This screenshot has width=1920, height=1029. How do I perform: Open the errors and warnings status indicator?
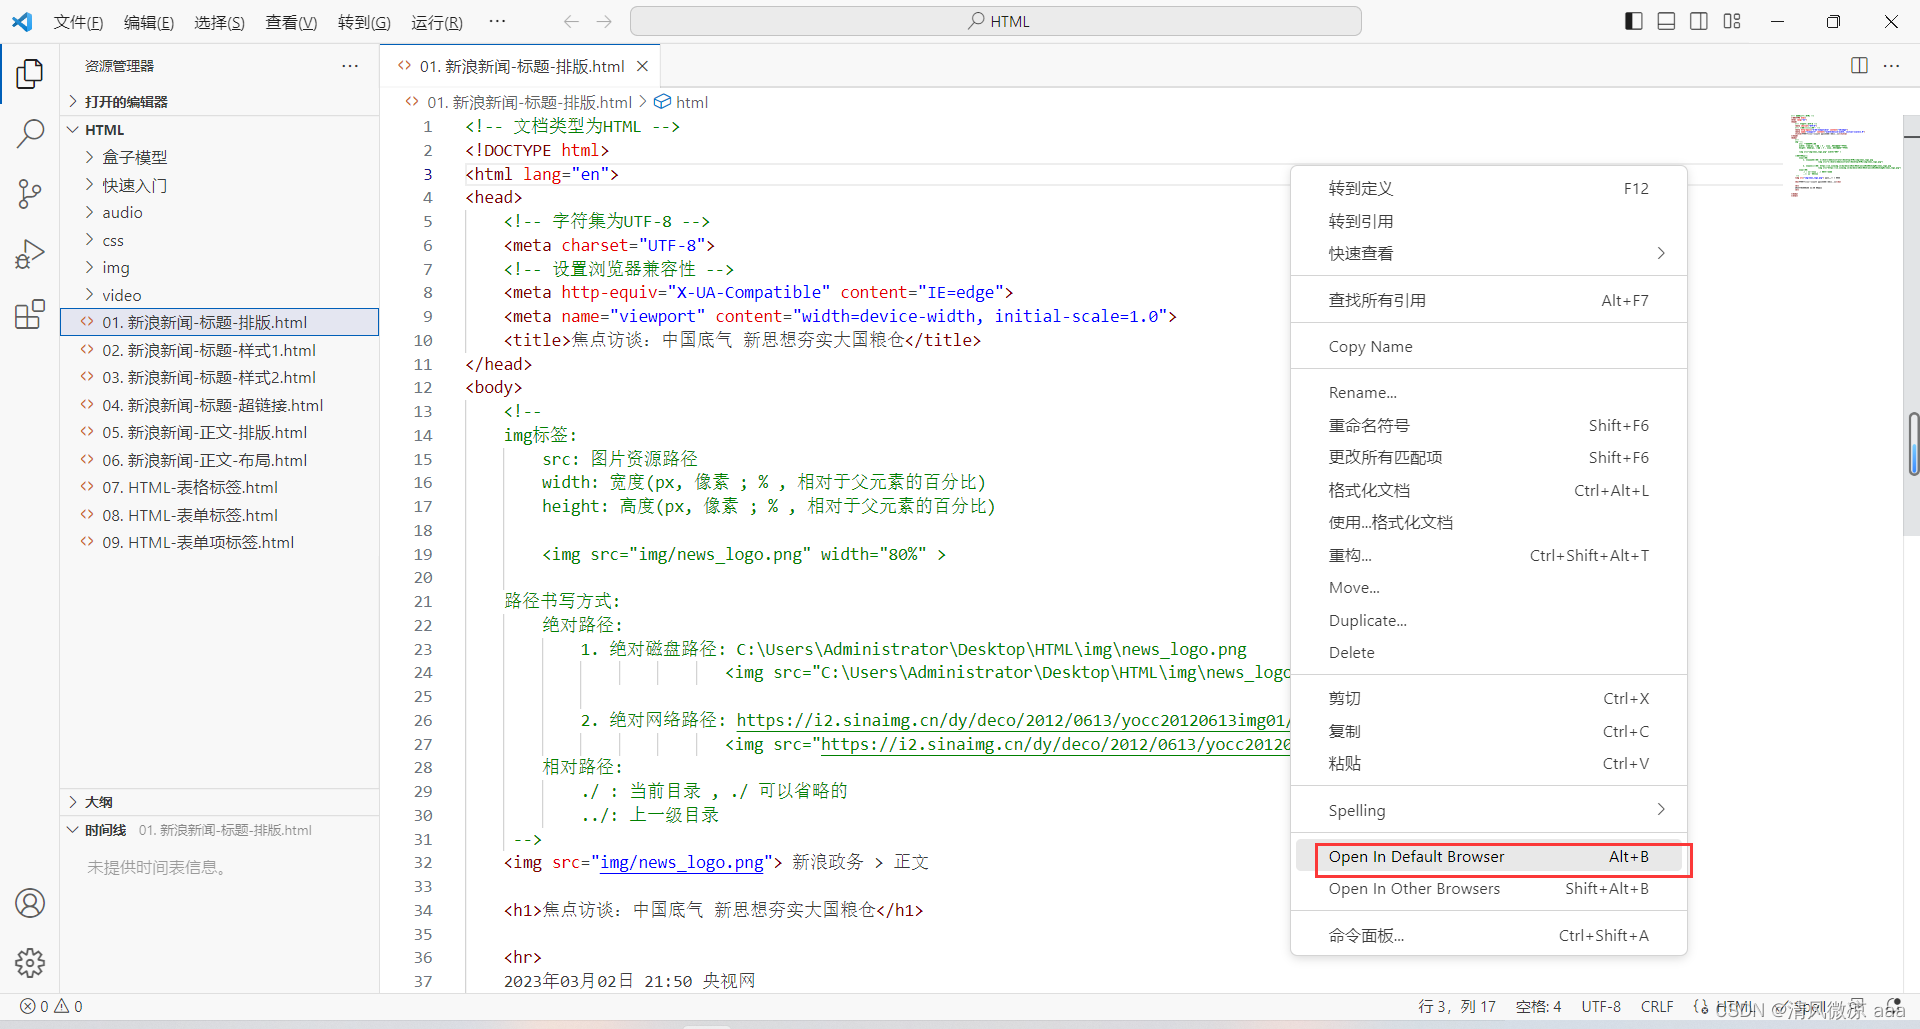(51, 1006)
